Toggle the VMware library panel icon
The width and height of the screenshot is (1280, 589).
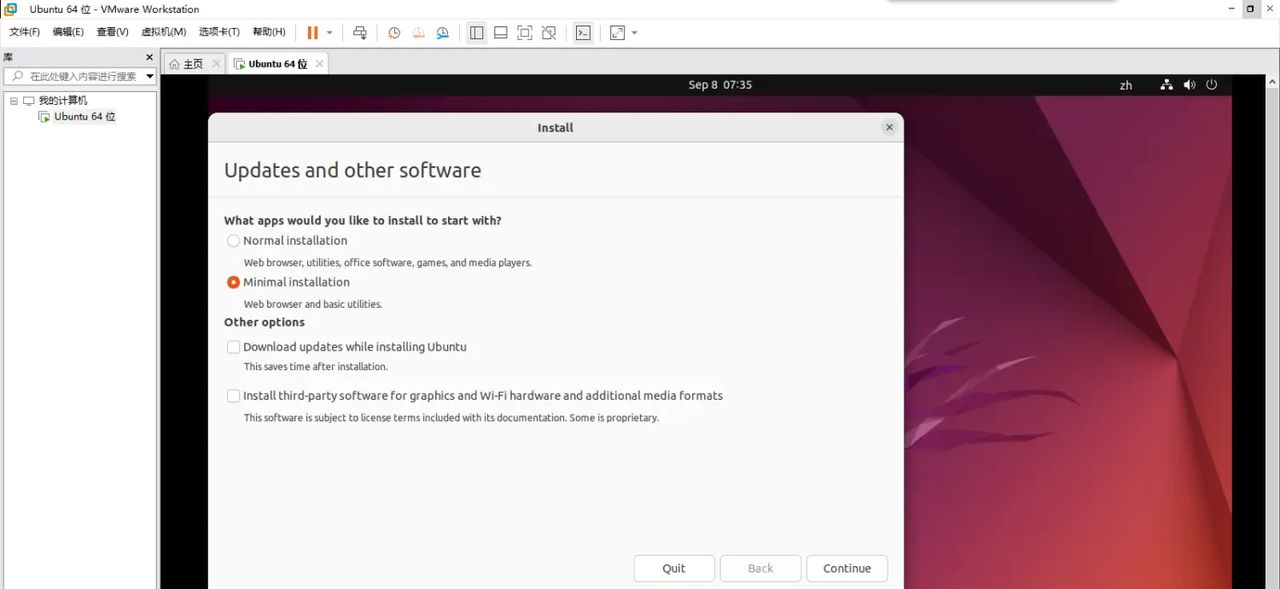[x=477, y=32]
